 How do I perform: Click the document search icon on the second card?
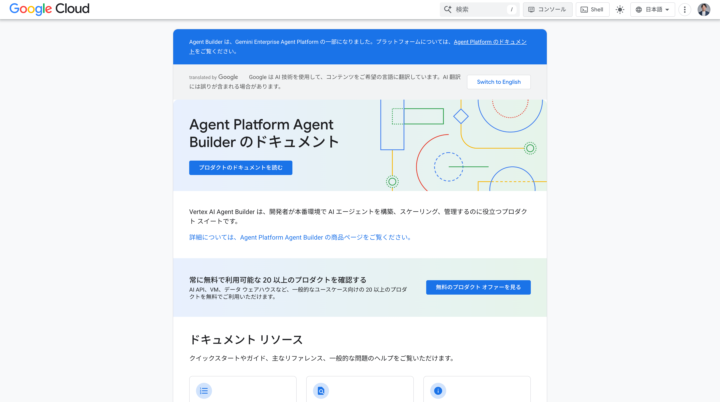[321, 391]
